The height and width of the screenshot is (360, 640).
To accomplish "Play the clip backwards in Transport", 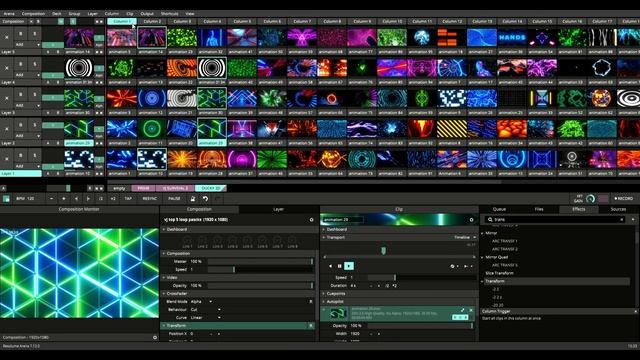I will click(x=330, y=266).
